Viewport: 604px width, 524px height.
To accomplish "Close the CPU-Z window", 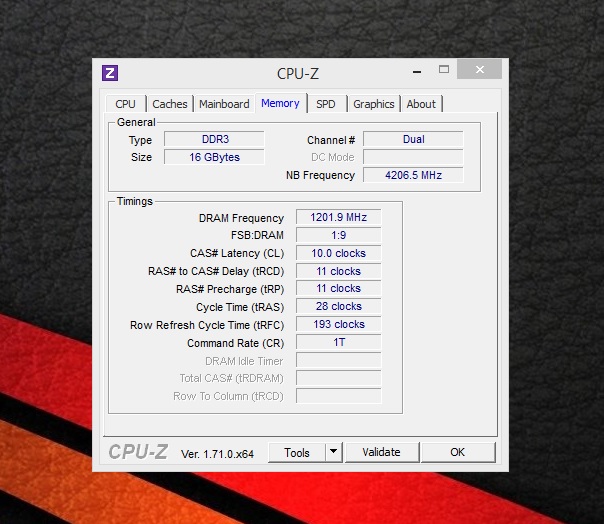I will [480, 69].
